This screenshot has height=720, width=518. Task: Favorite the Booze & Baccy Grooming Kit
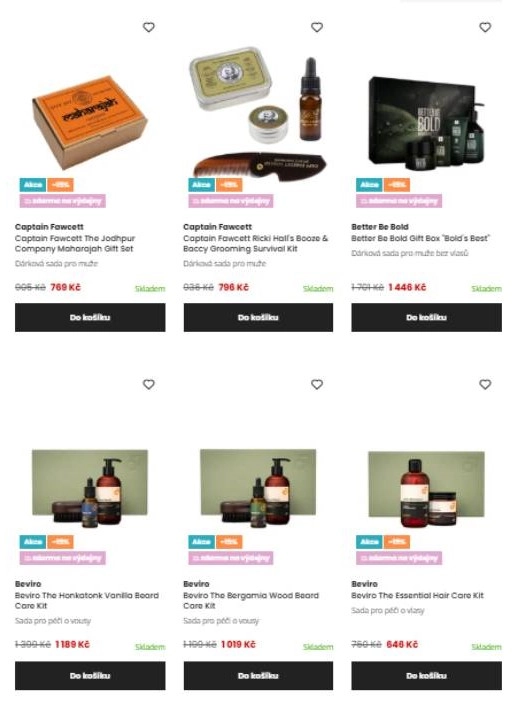317,28
